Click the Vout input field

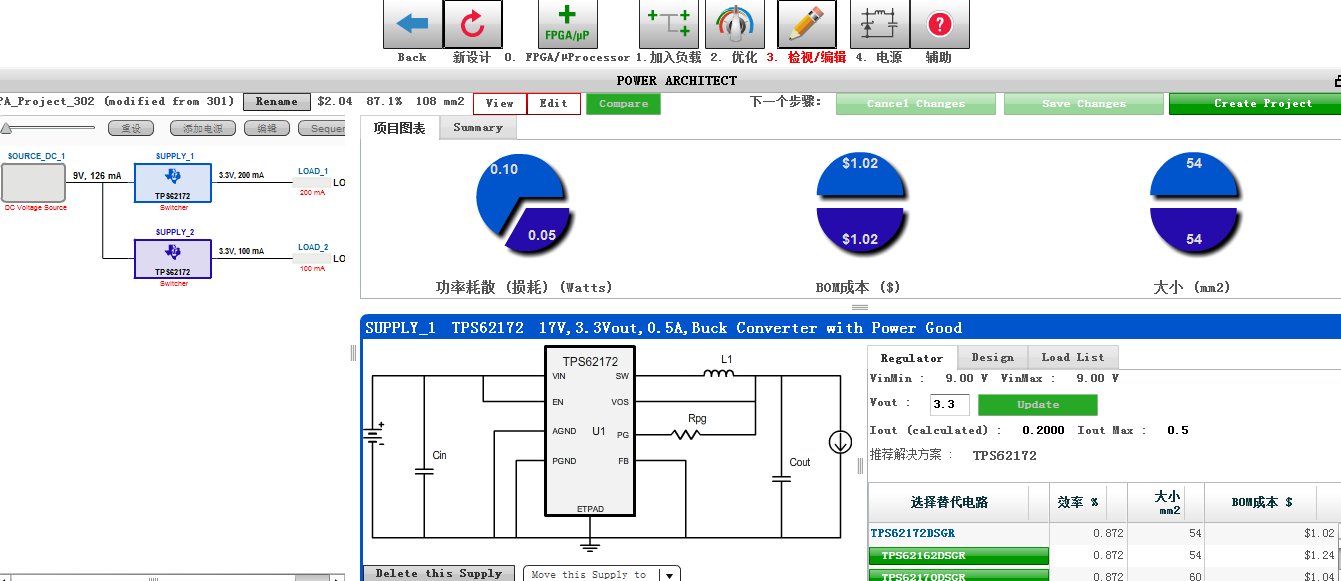[x=949, y=405]
